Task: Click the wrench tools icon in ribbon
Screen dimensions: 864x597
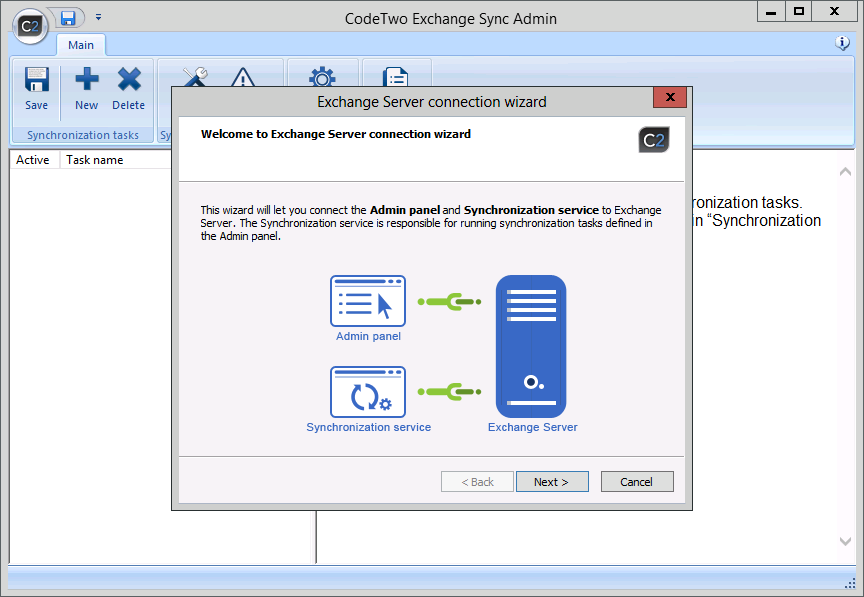Action: (195, 77)
